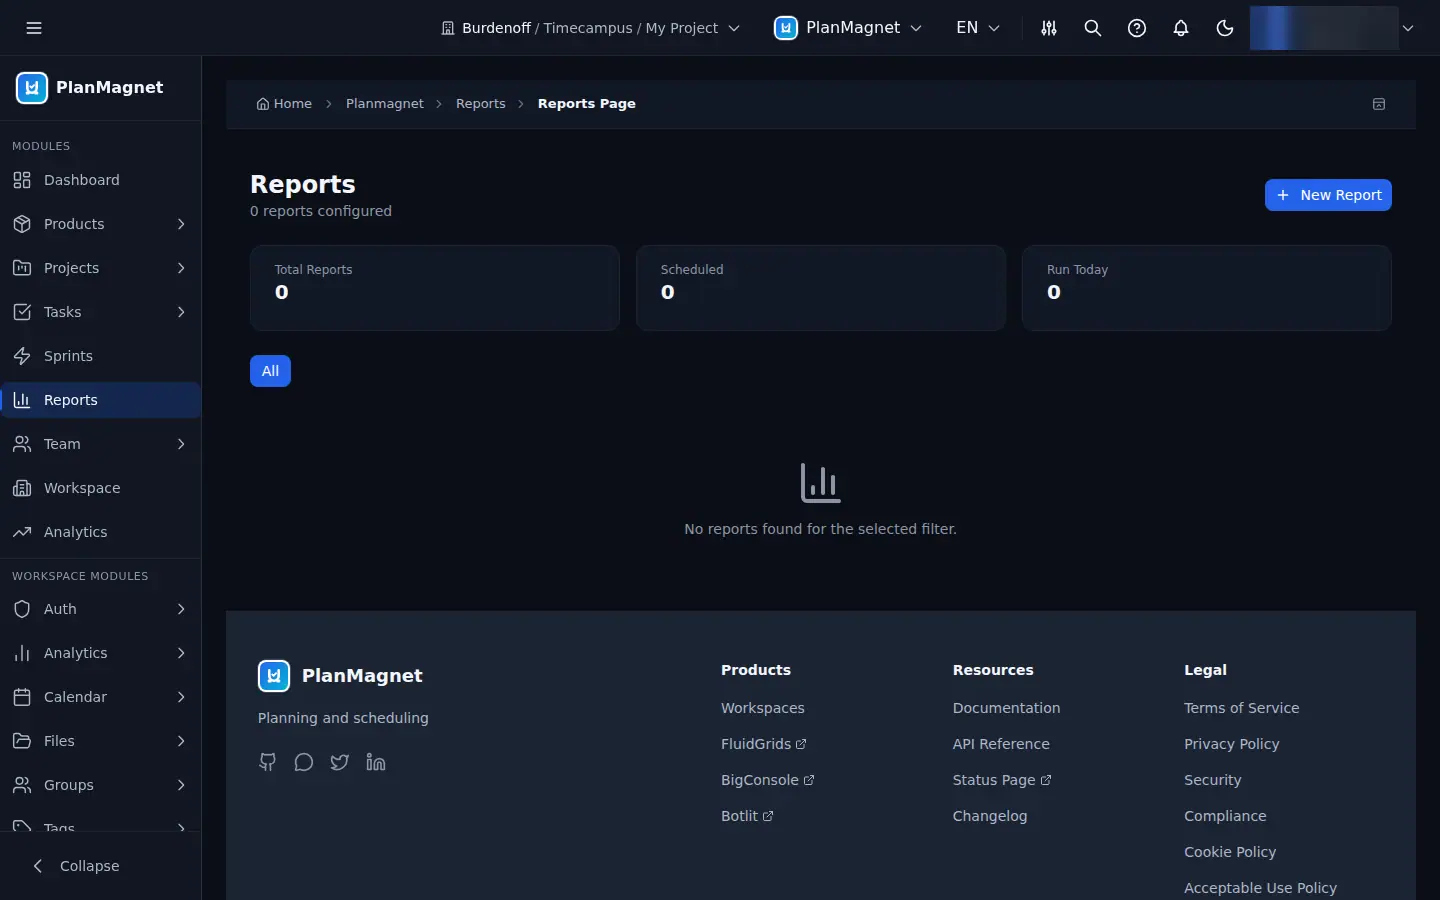Expand the Auth submenu chevron
Viewport: 1440px width, 900px height.
click(x=181, y=609)
